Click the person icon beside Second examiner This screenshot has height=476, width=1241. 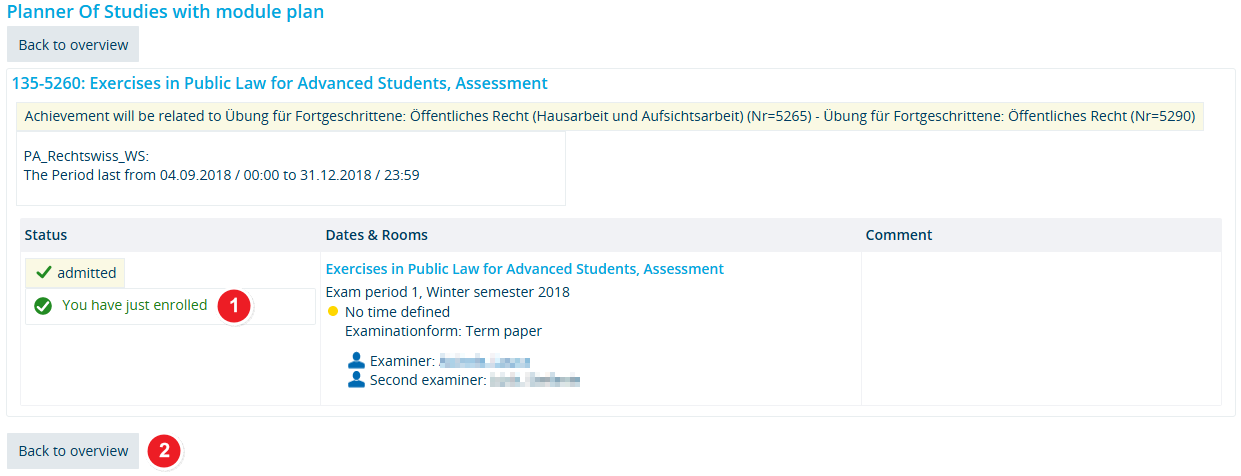(x=357, y=380)
